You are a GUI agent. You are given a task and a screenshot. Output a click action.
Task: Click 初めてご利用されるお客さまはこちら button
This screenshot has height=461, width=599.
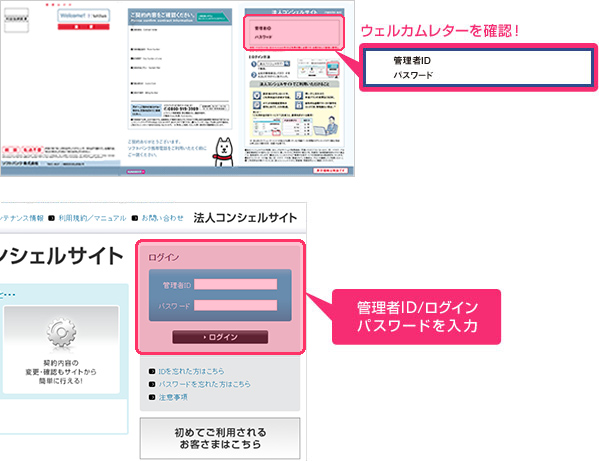coord(220,438)
